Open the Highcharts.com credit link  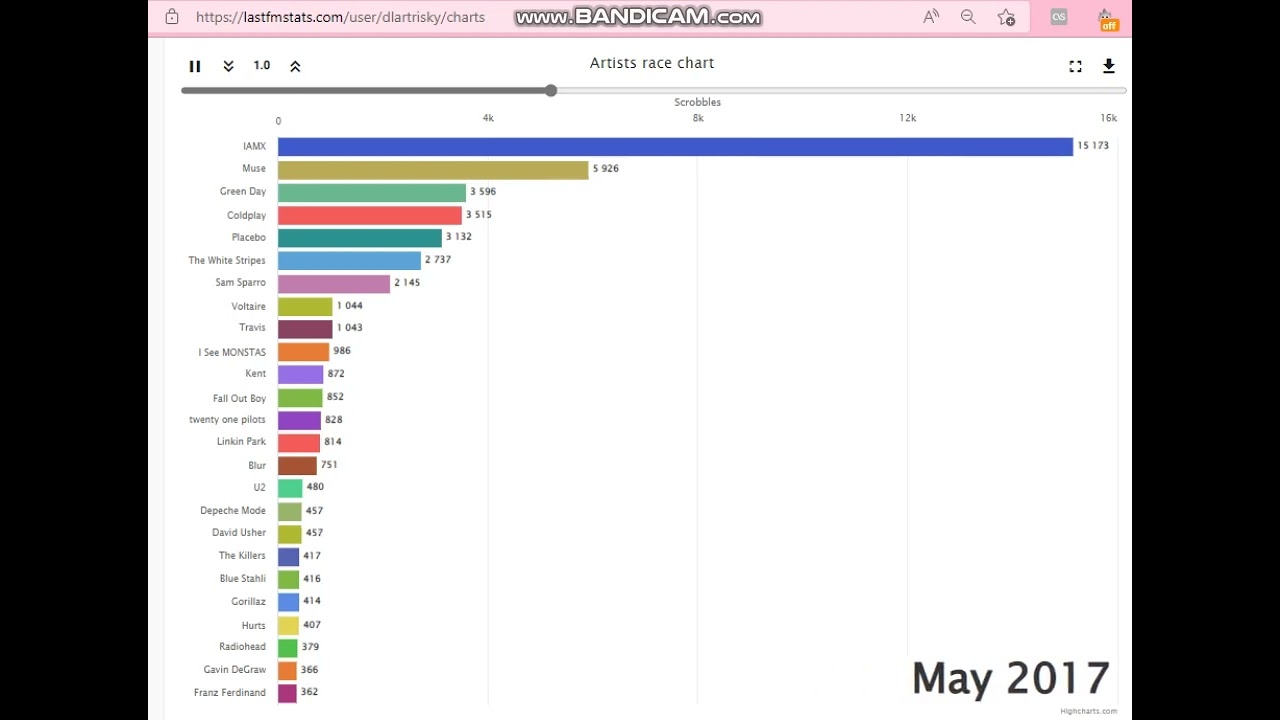1089,711
